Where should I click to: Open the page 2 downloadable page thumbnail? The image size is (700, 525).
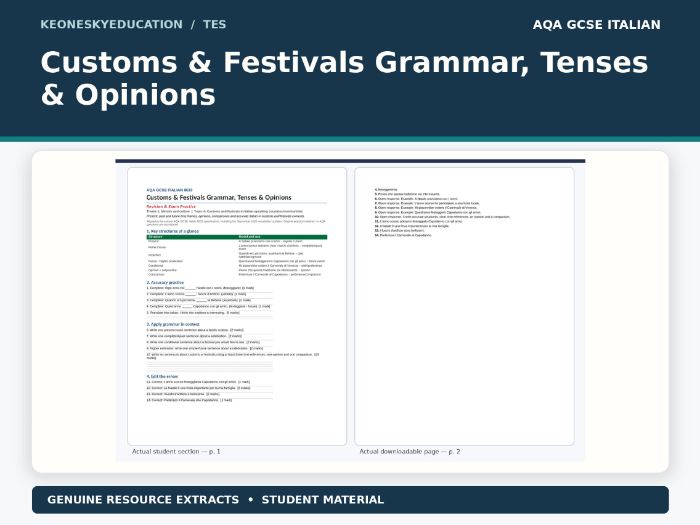(464, 306)
